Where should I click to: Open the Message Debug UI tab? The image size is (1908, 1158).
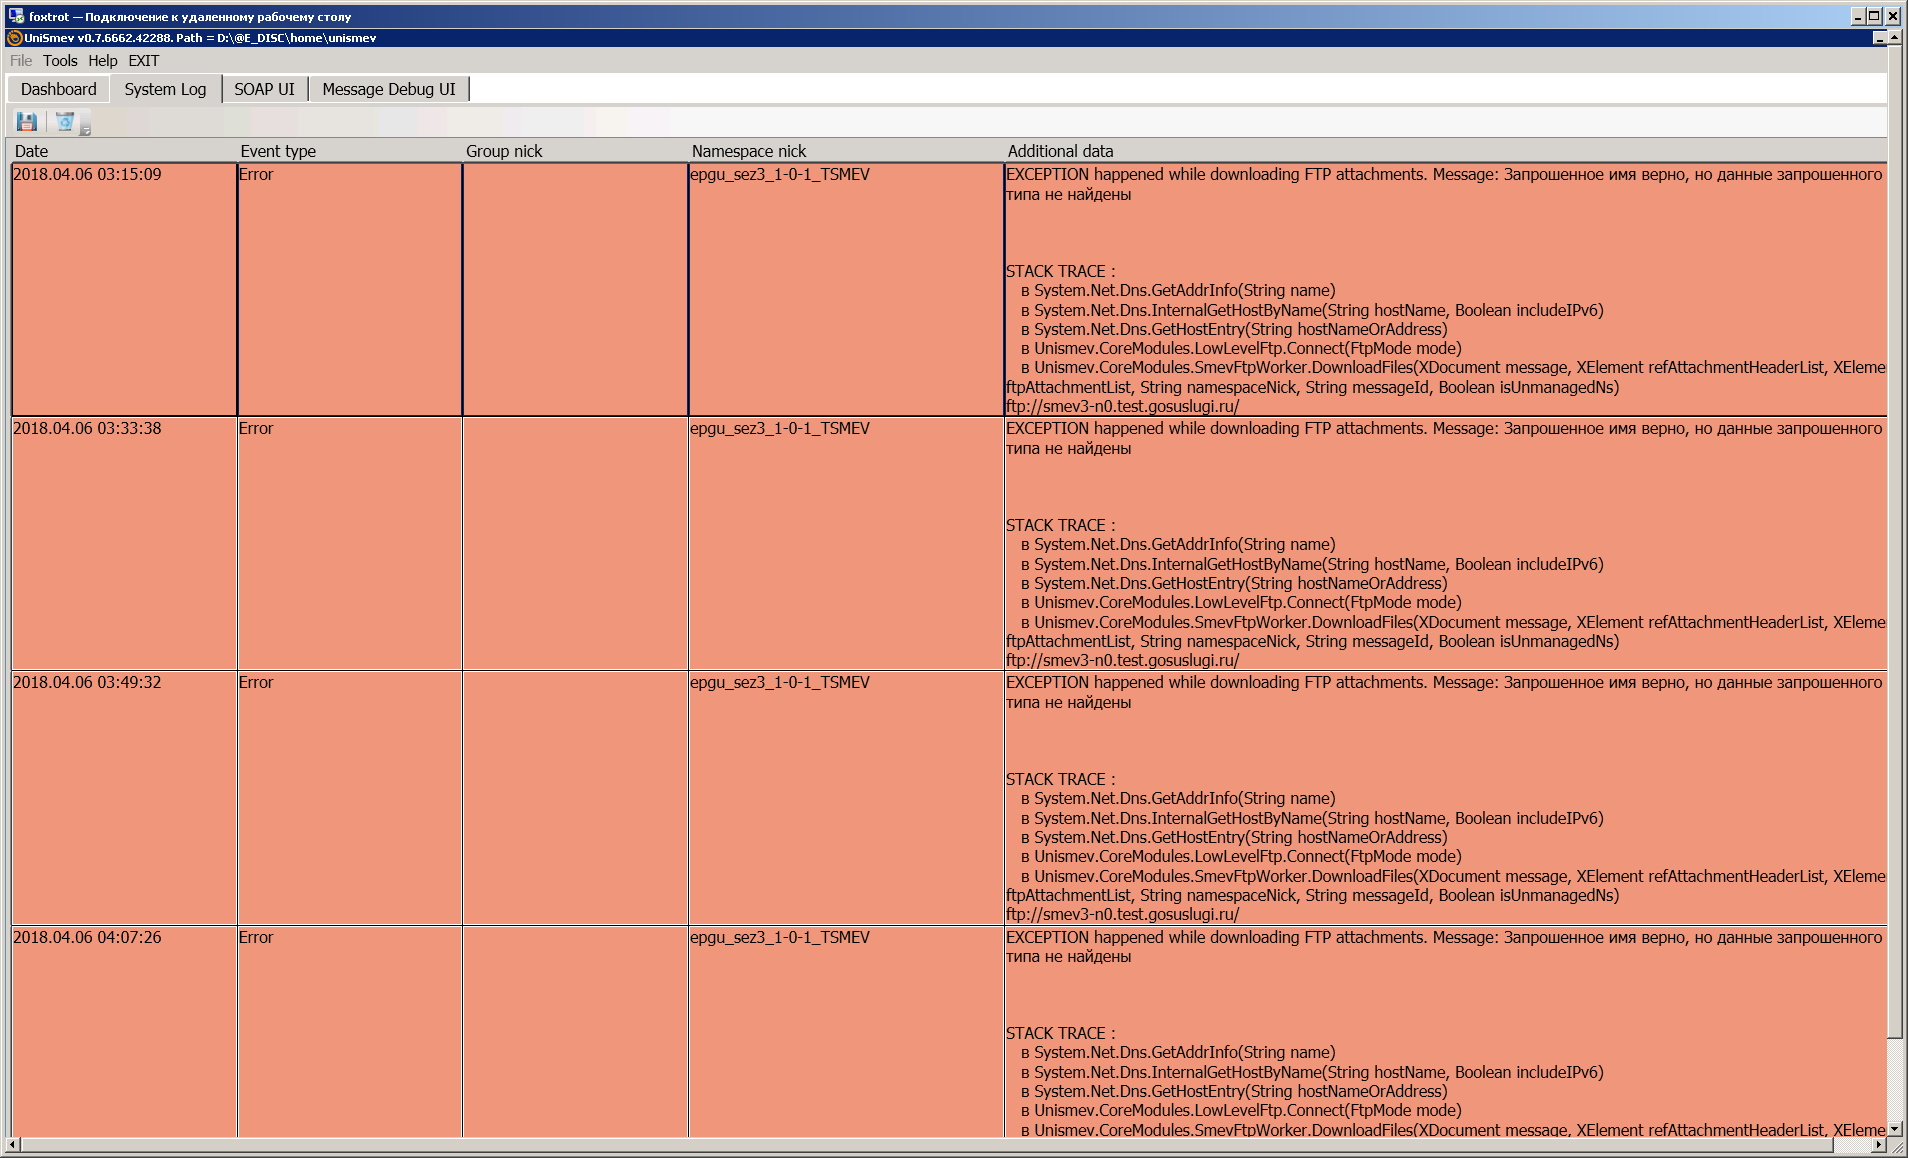pyautogui.click(x=389, y=89)
